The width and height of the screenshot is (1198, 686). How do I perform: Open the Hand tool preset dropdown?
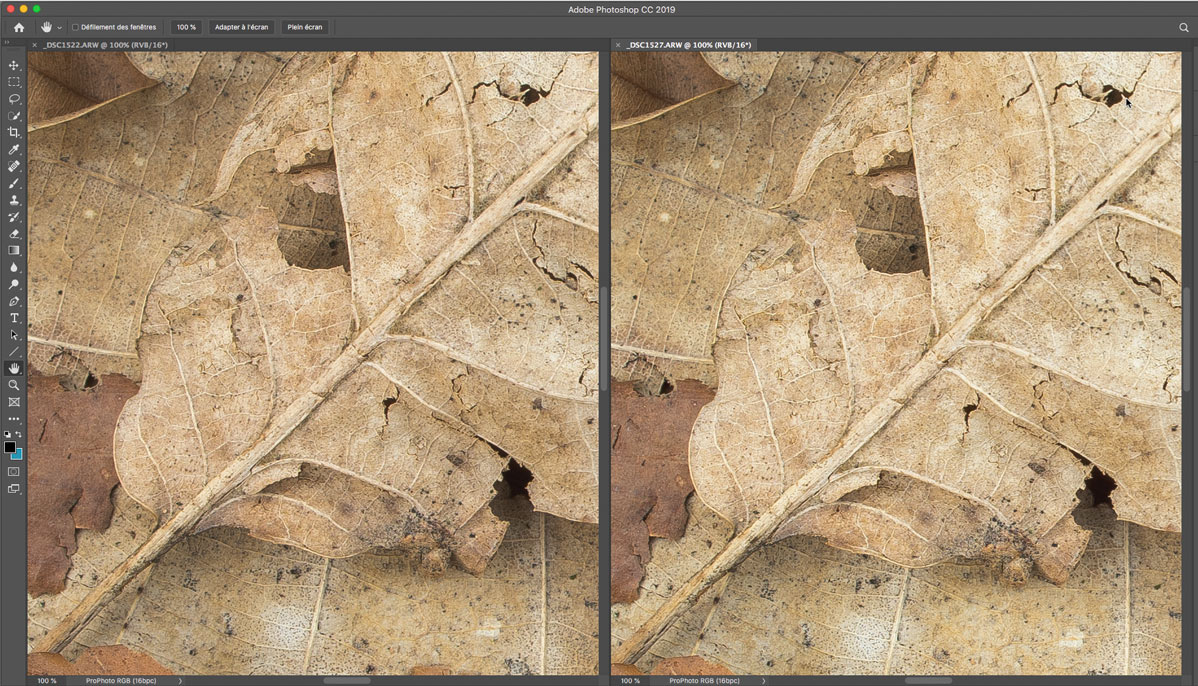point(59,27)
